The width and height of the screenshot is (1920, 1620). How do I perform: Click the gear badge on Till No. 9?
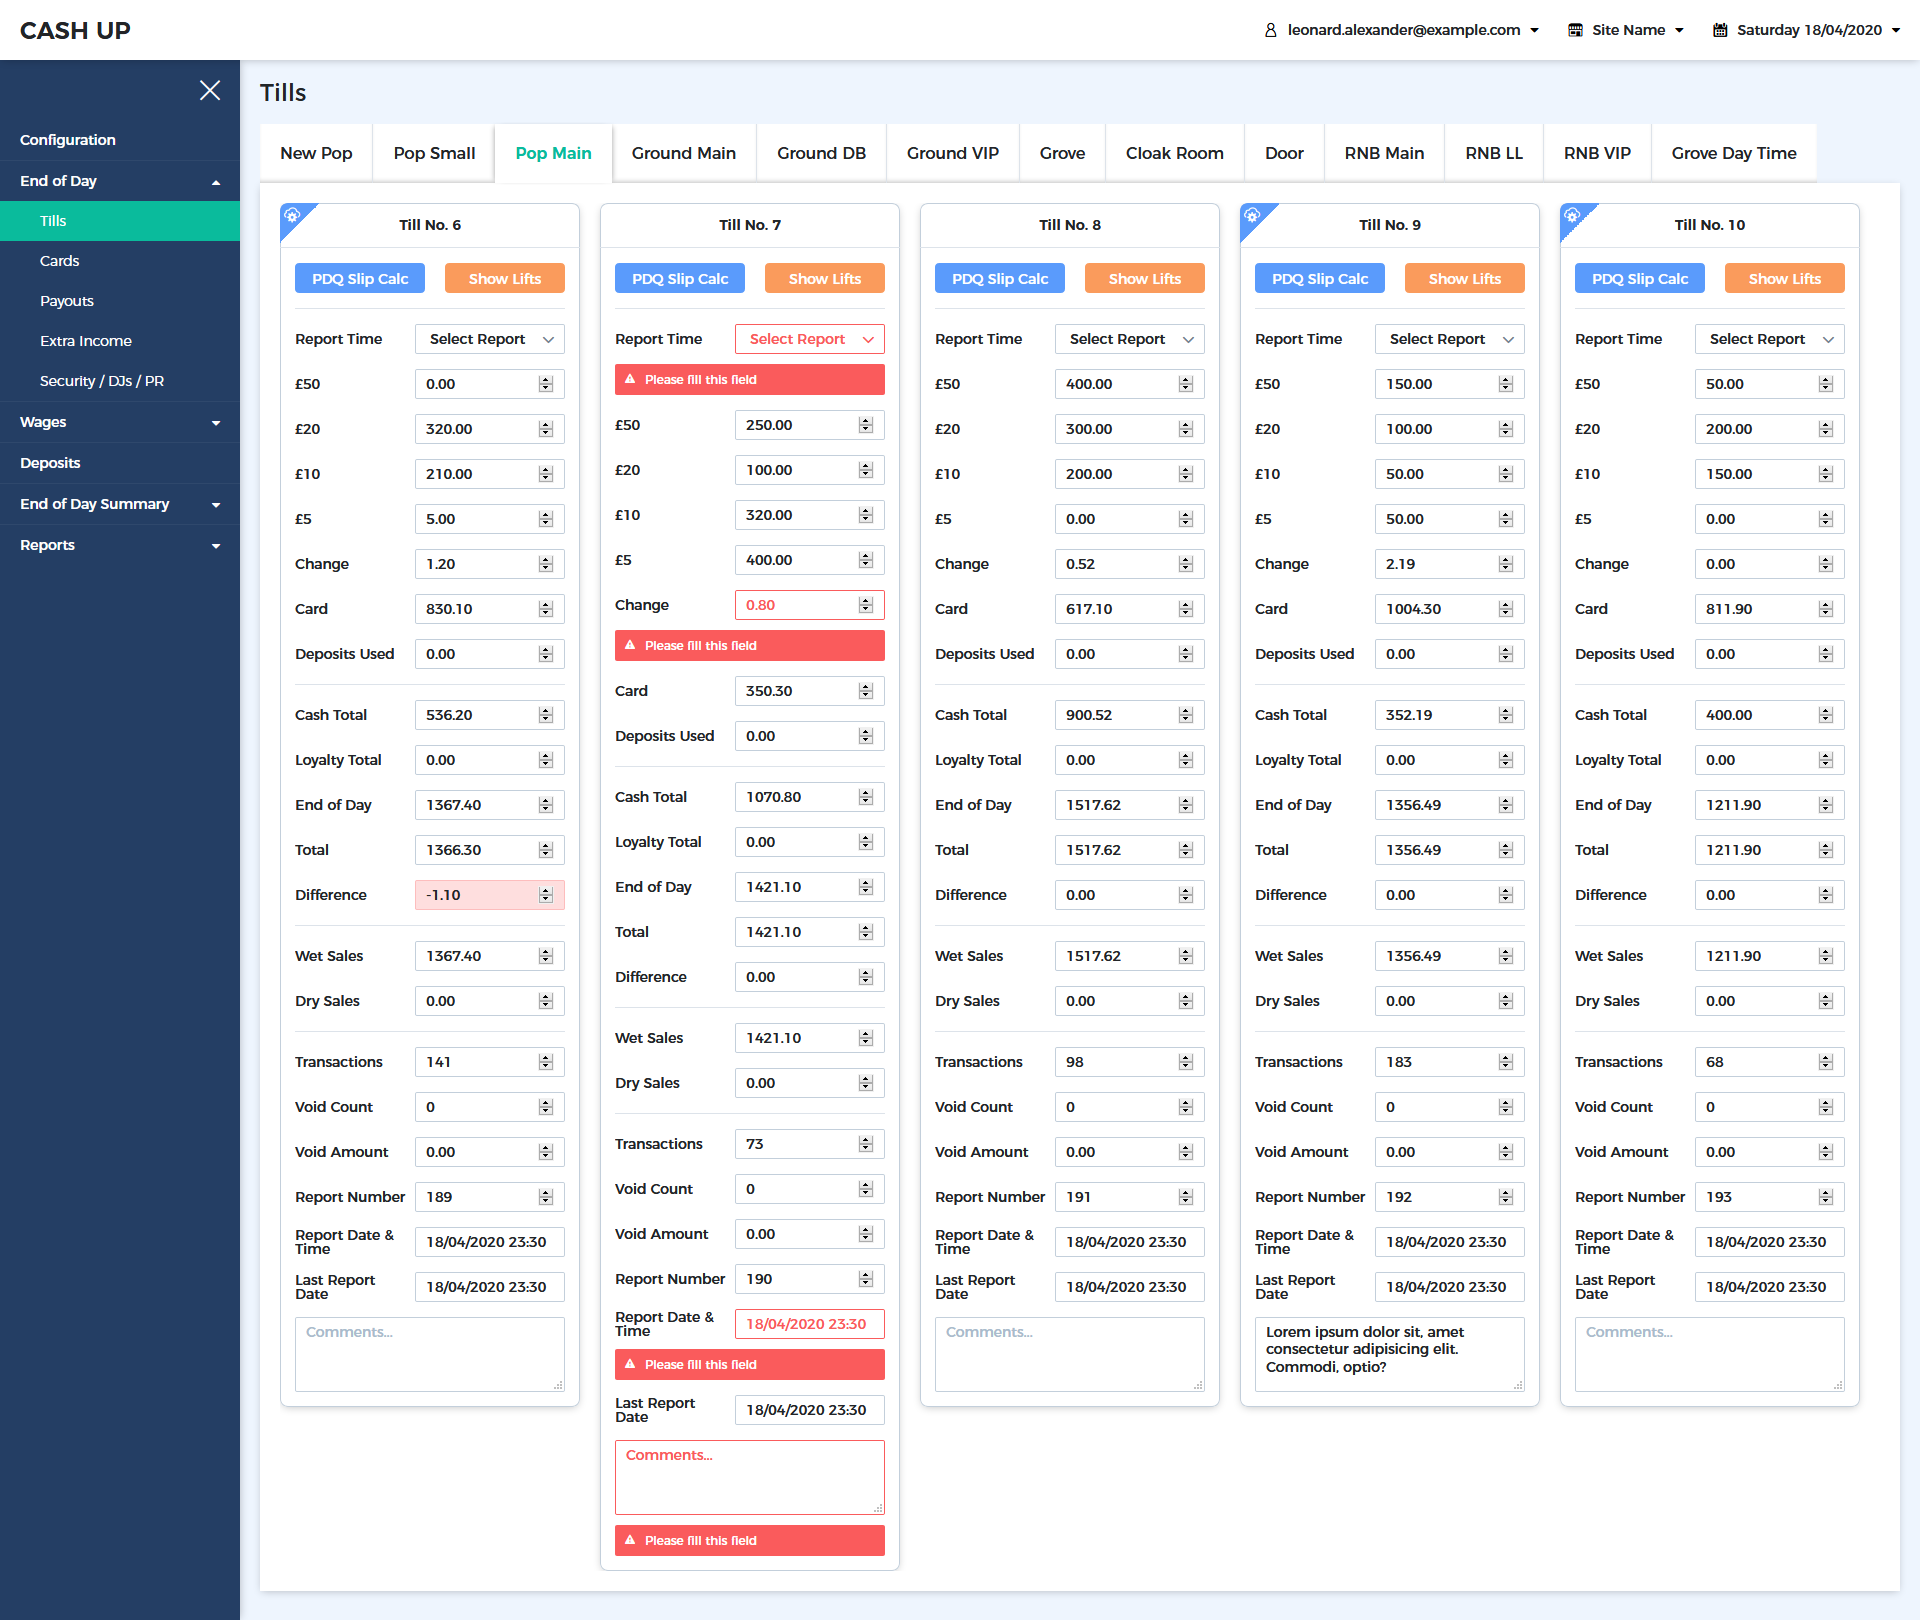(1252, 215)
